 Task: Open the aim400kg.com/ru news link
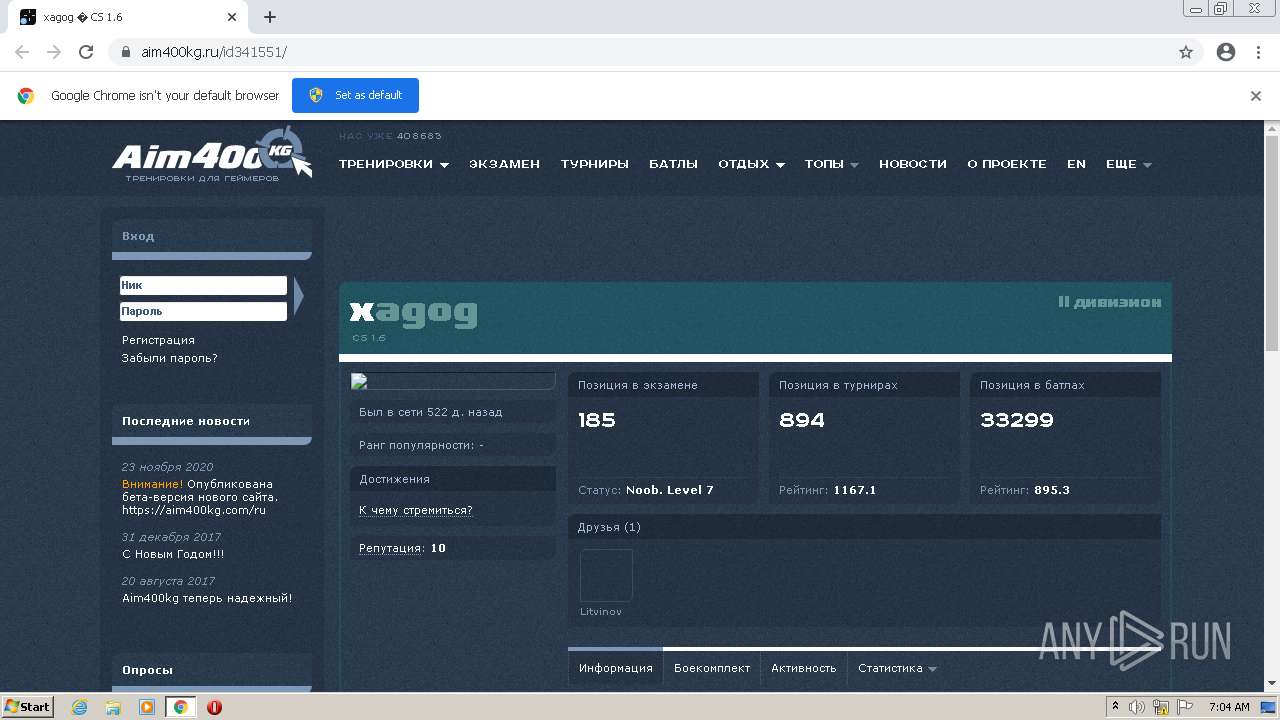click(194, 510)
